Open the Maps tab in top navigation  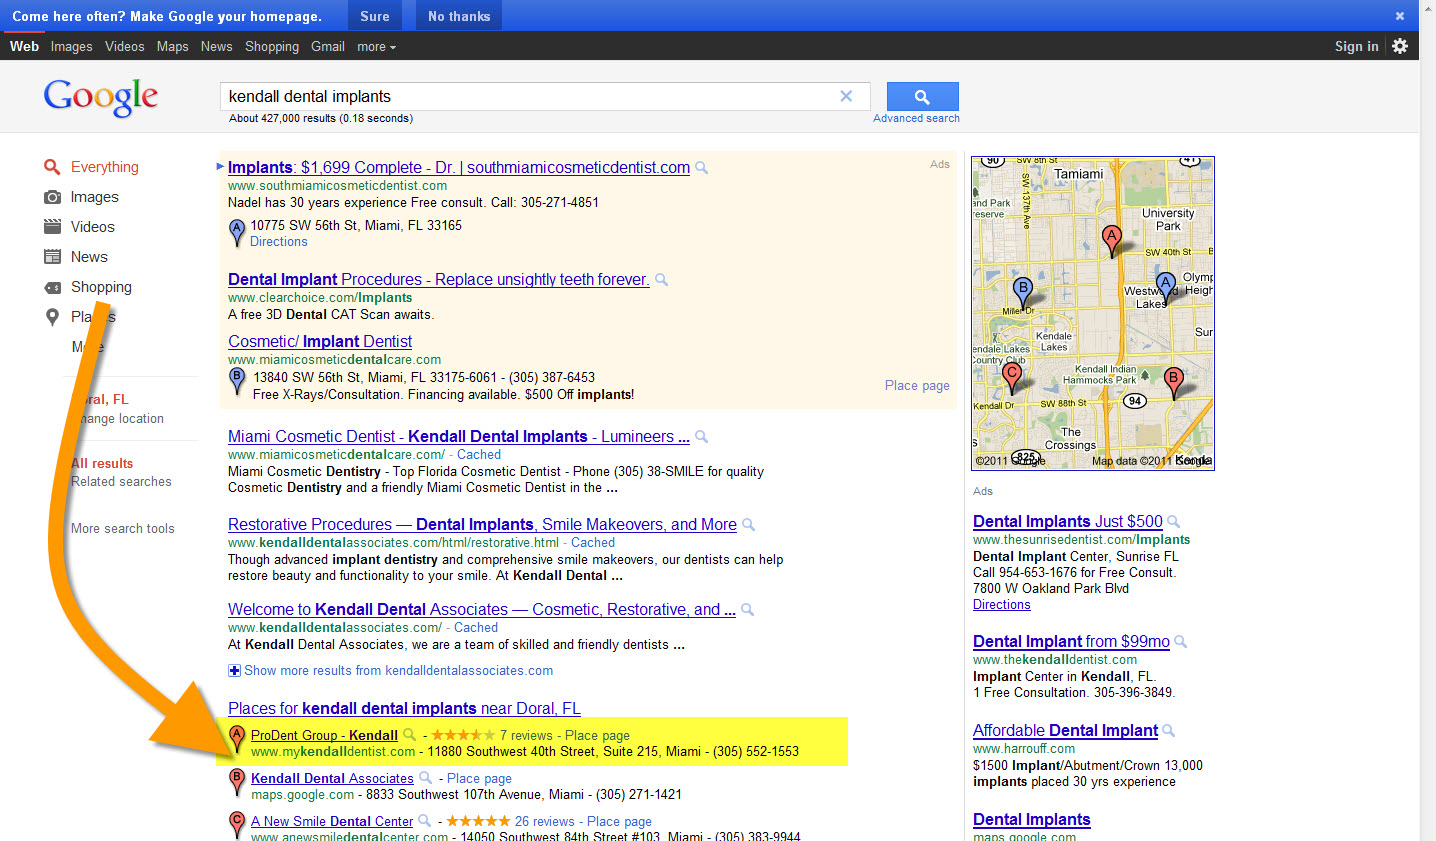(172, 47)
